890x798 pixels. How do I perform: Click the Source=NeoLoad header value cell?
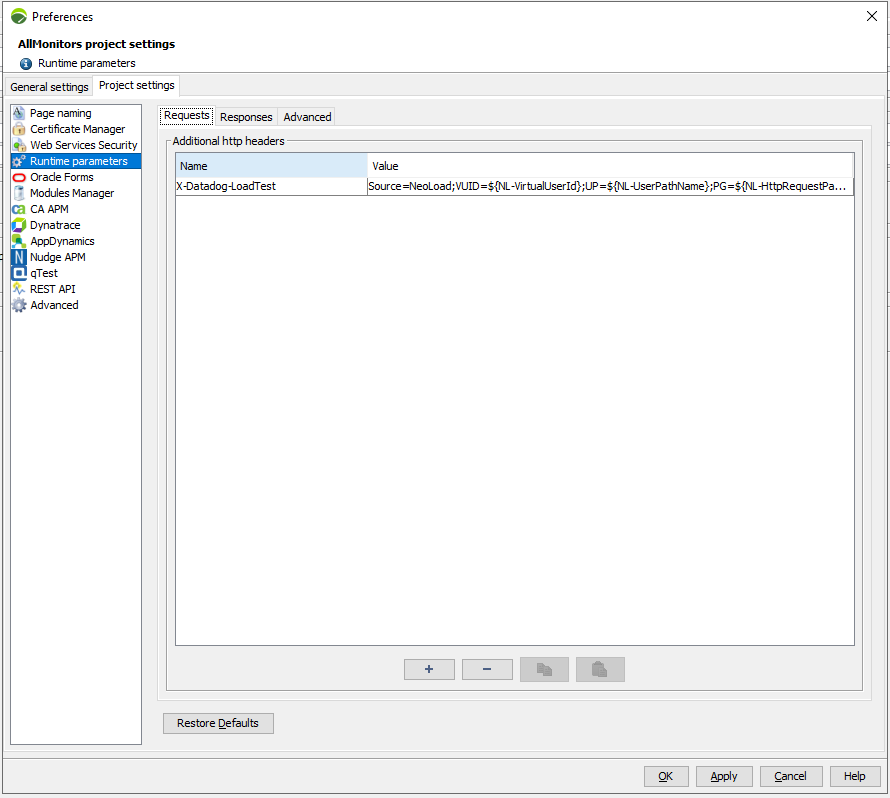point(610,186)
